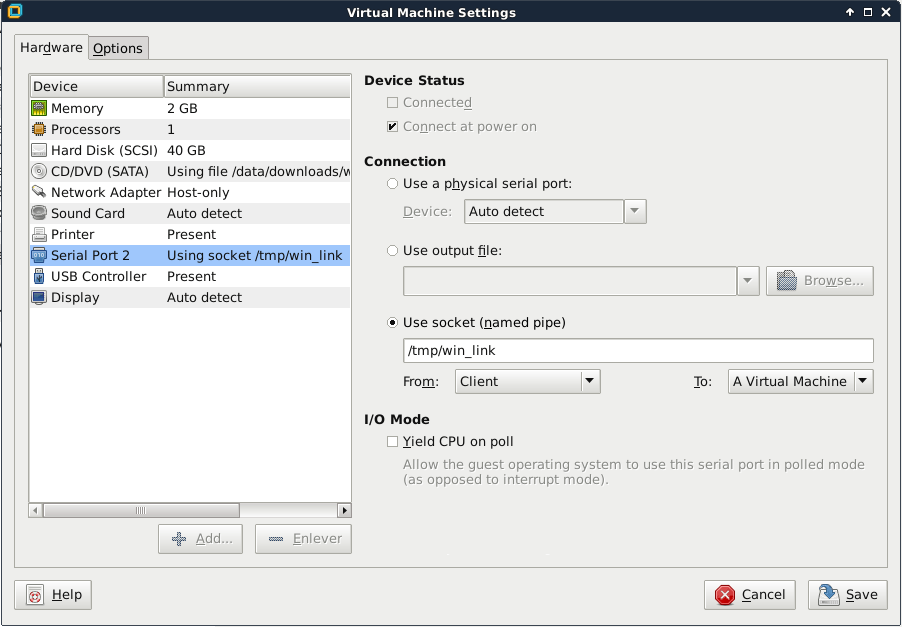This screenshot has height=627, width=902.
Task: Click the Save button
Action: pyautogui.click(x=847, y=594)
